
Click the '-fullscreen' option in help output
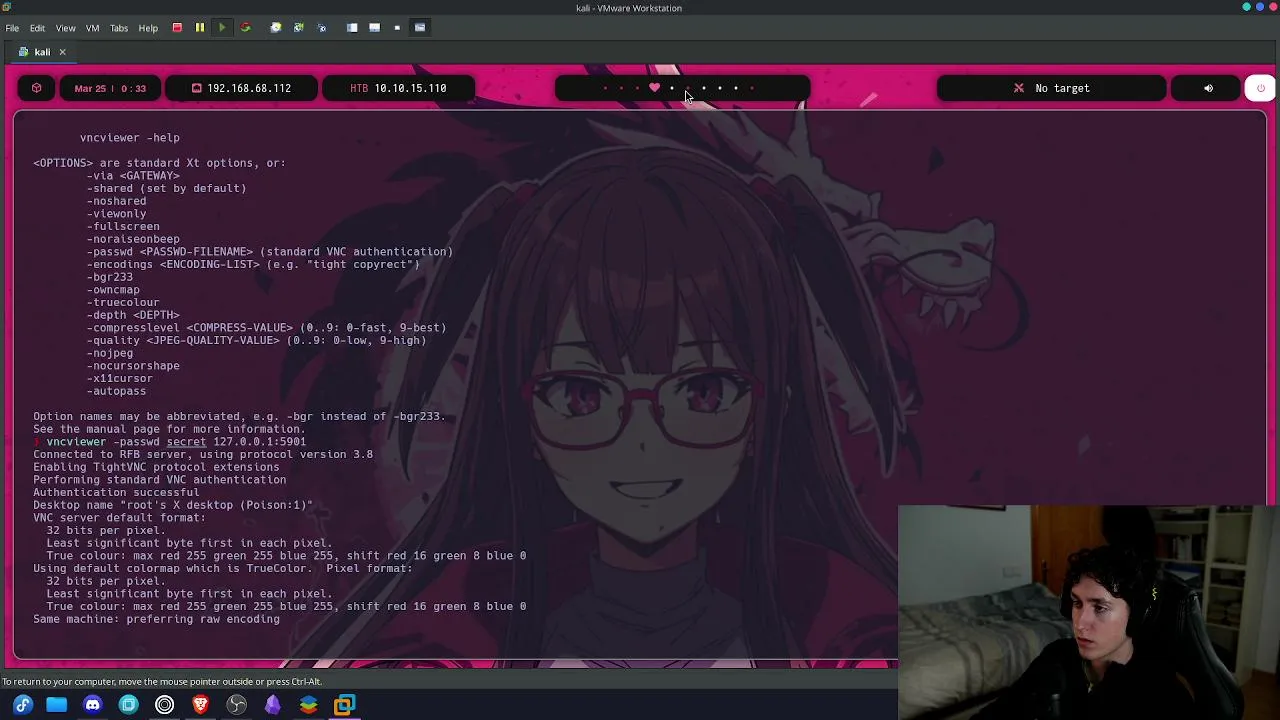pos(123,227)
